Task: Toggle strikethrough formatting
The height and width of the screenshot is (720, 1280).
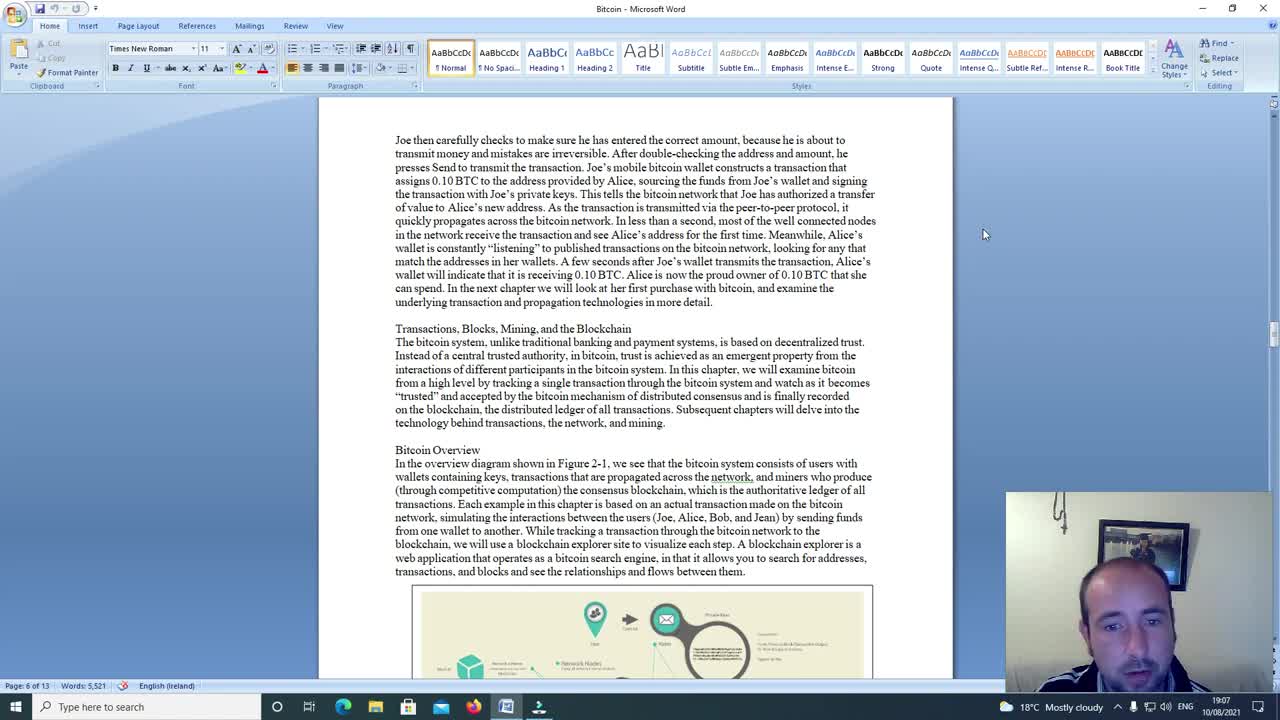Action: tap(170, 68)
